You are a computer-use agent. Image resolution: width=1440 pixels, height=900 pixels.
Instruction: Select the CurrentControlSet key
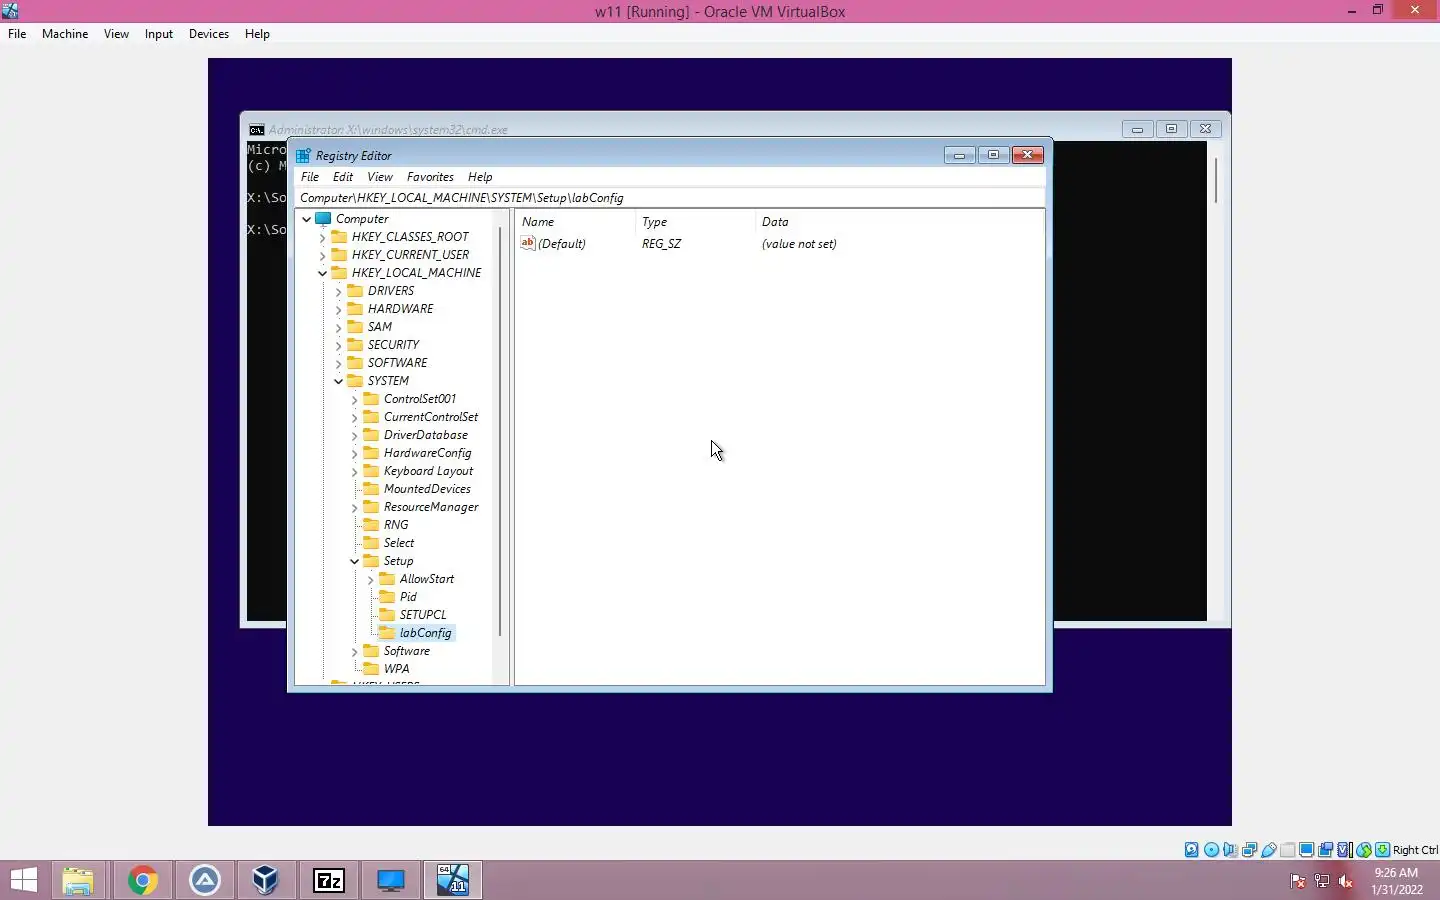pyautogui.click(x=431, y=417)
